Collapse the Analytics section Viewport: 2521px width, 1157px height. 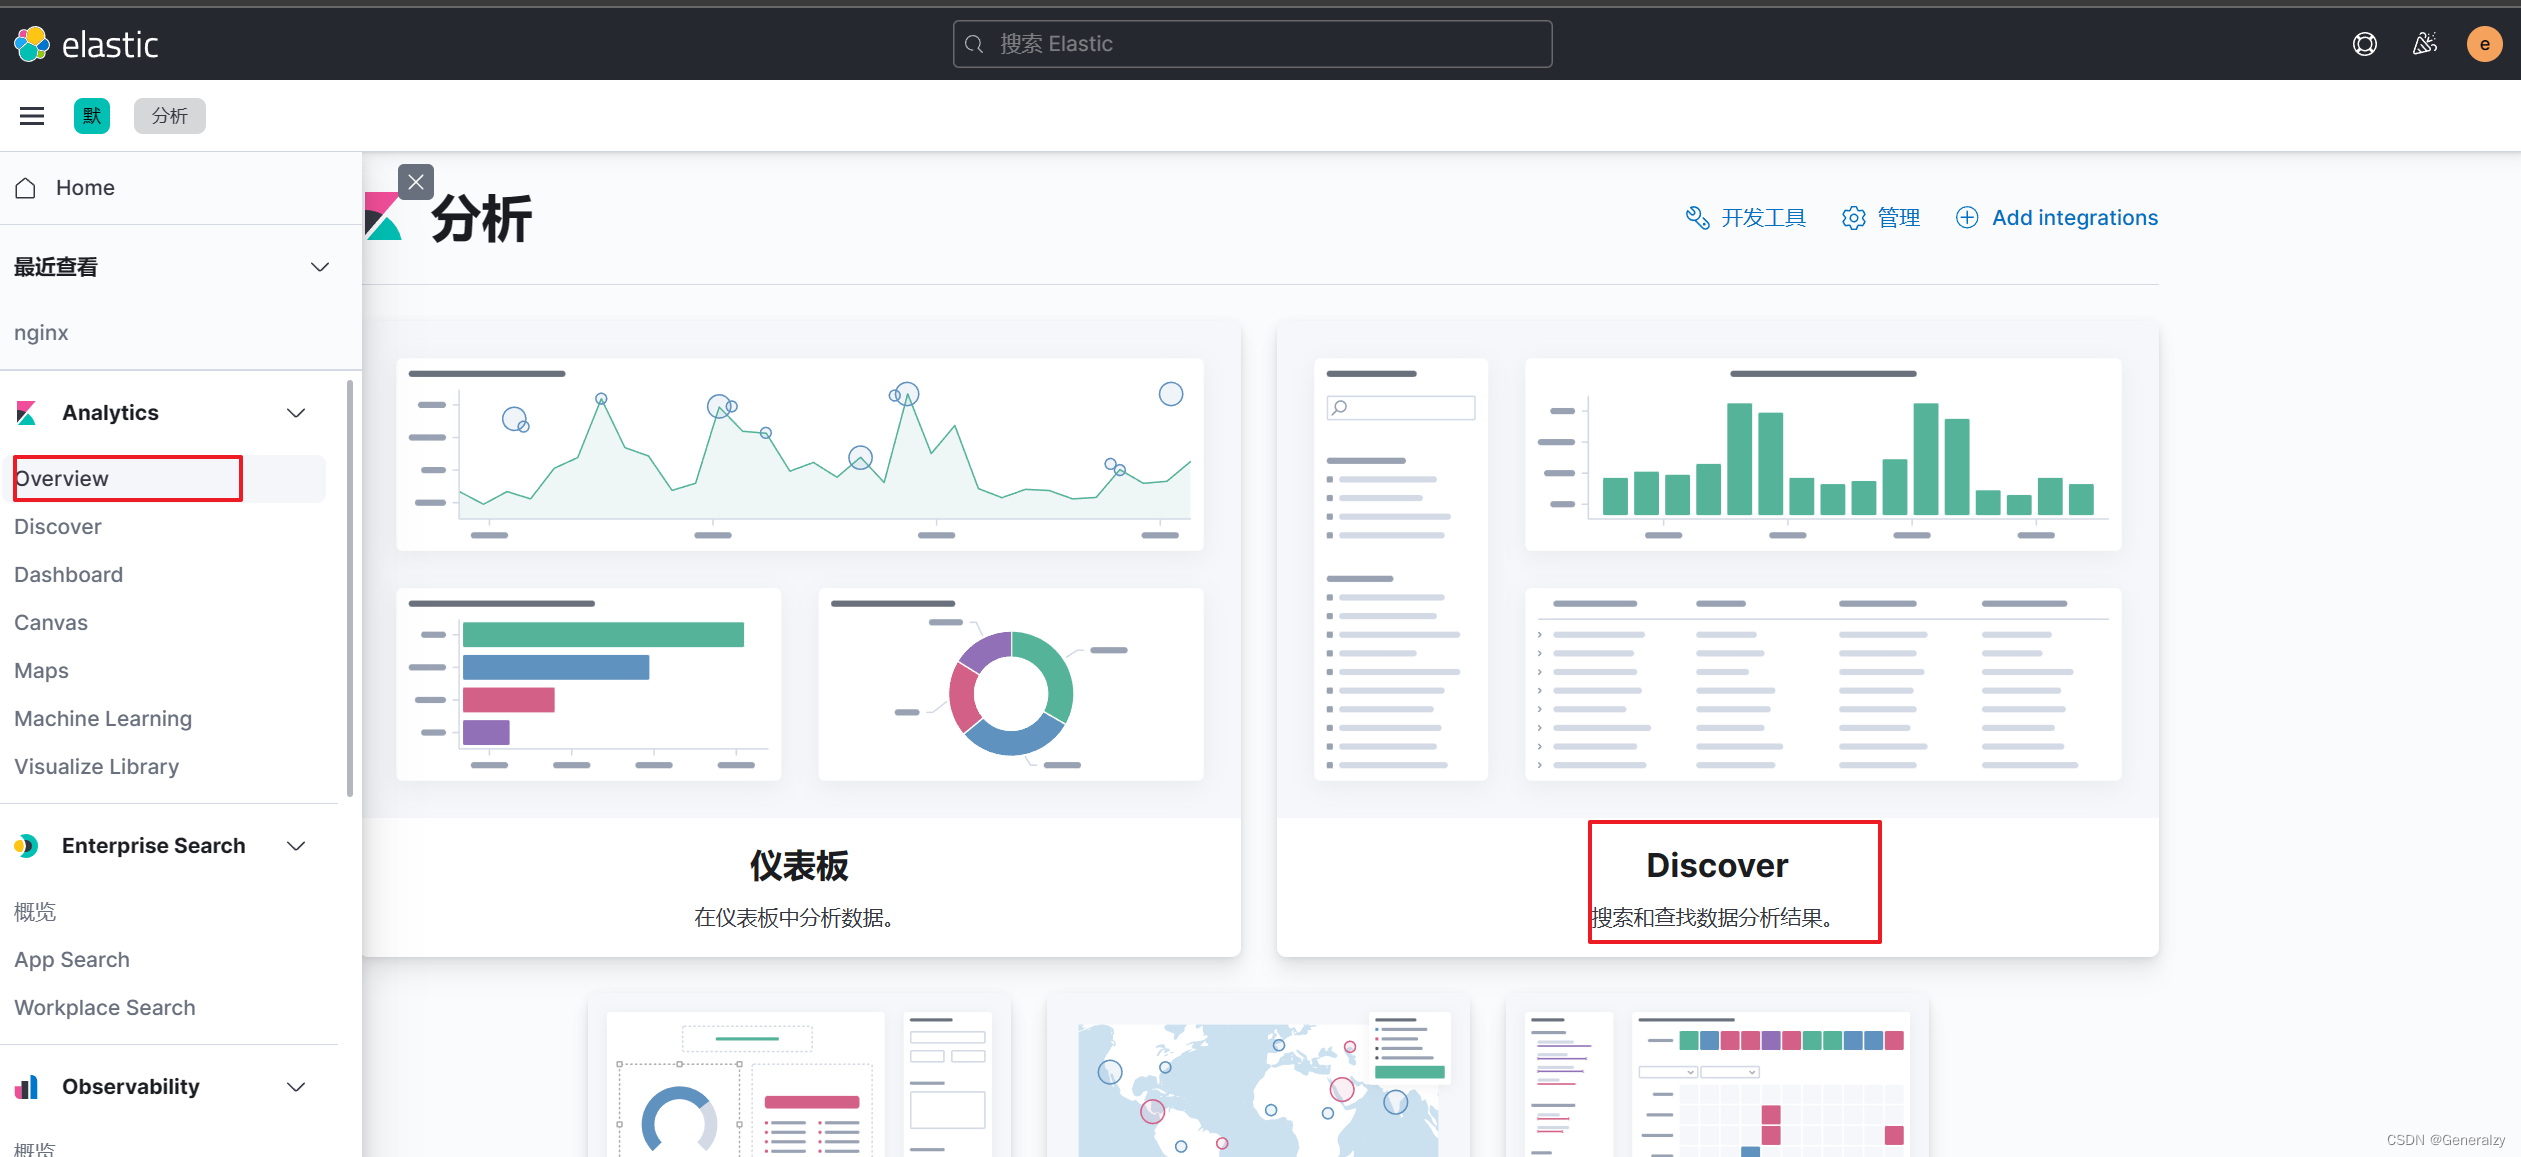pos(296,413)
